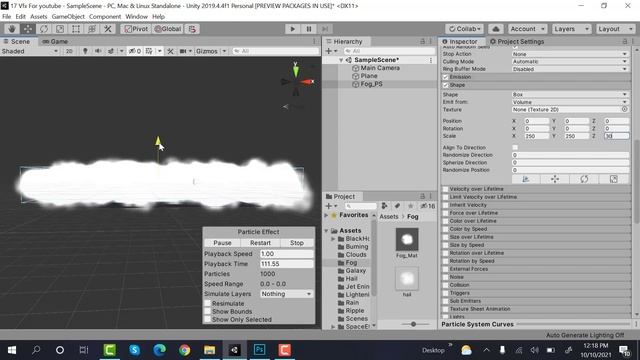The width and height of the screenshot is (640, 360).
Task: Click the shape gizmo move tool button
Action: coord(555,179)
